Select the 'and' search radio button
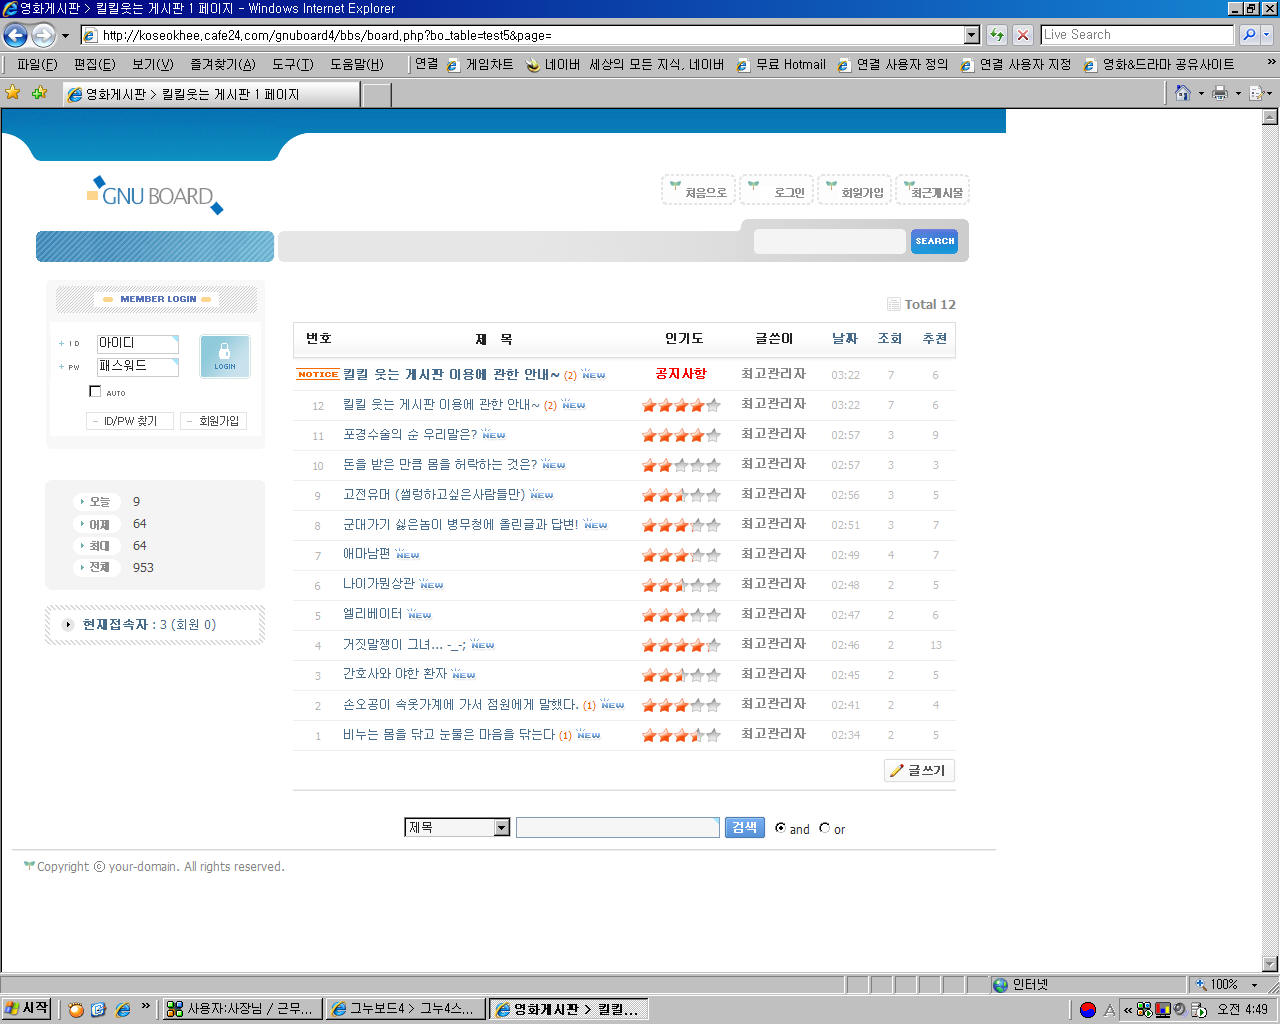 tap(780, 828)
